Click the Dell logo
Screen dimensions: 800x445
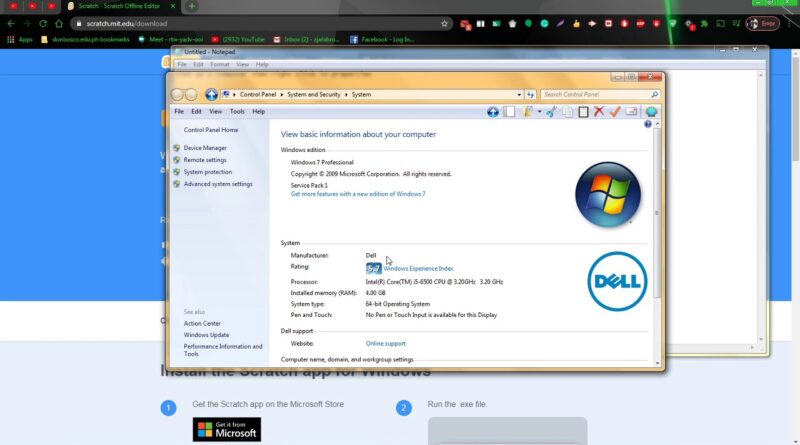617,281
